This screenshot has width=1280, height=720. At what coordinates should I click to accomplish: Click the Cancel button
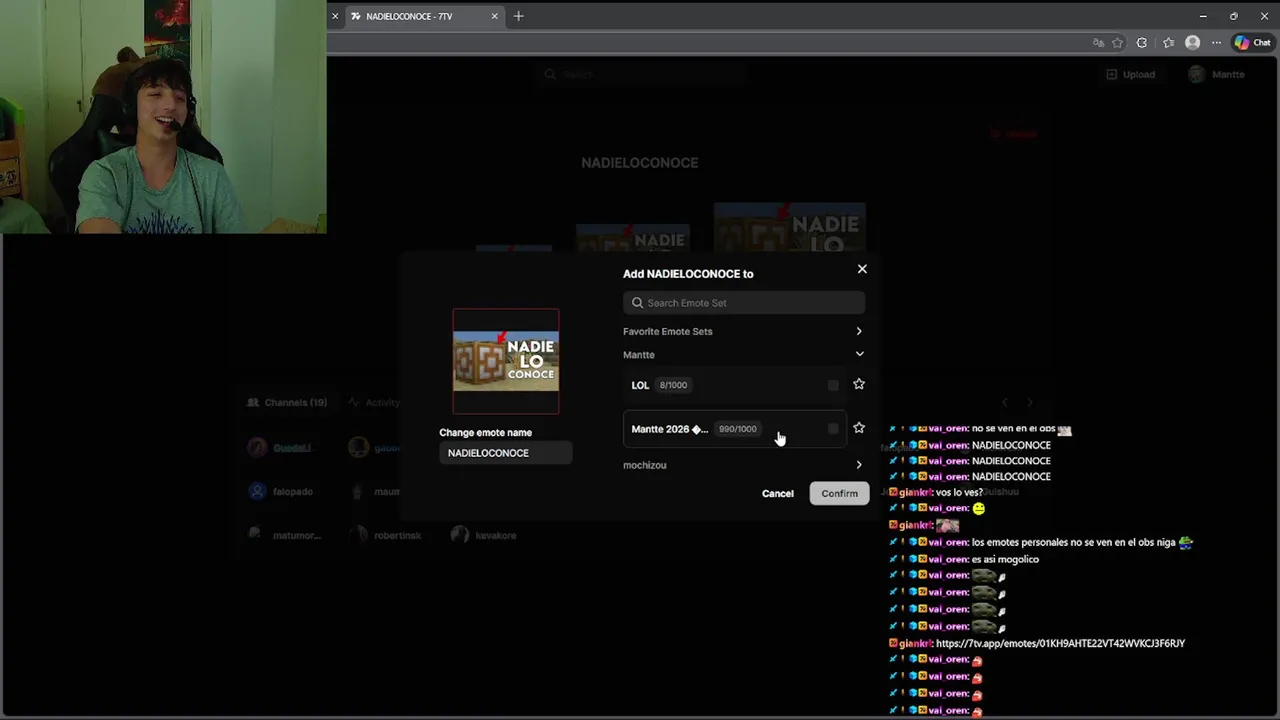point(778,493)
